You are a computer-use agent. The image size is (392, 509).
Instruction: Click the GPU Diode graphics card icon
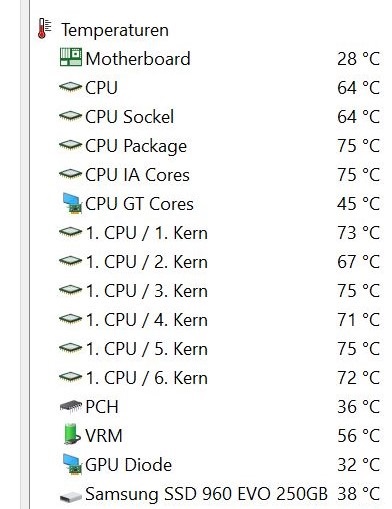coord(72,464)
